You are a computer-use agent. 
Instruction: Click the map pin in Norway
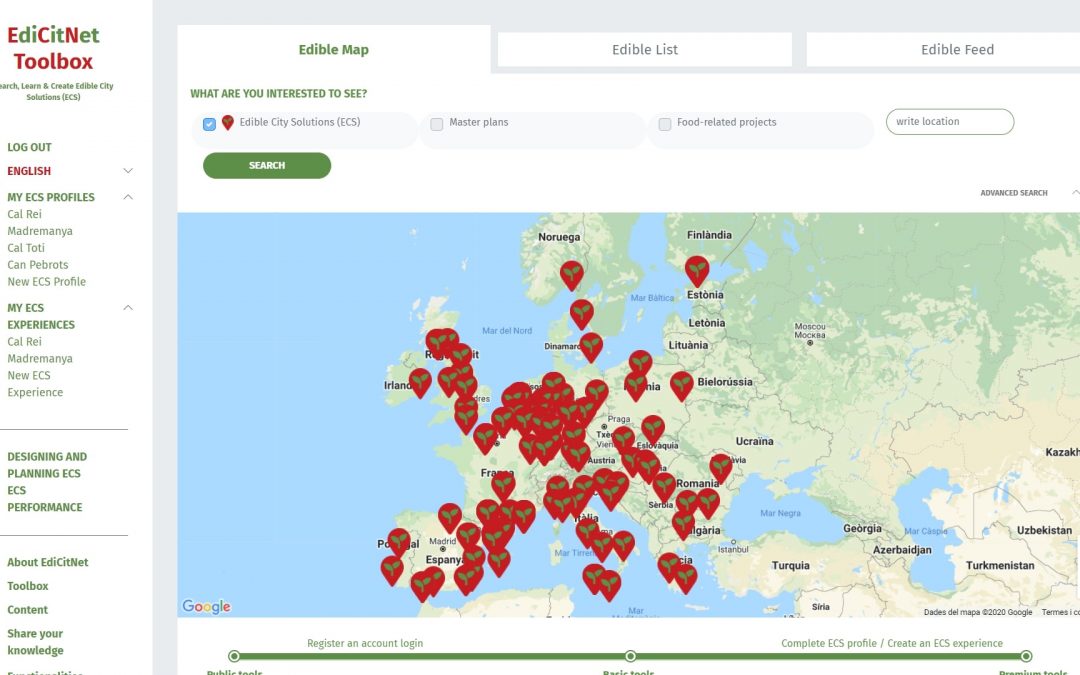(571, 273)
